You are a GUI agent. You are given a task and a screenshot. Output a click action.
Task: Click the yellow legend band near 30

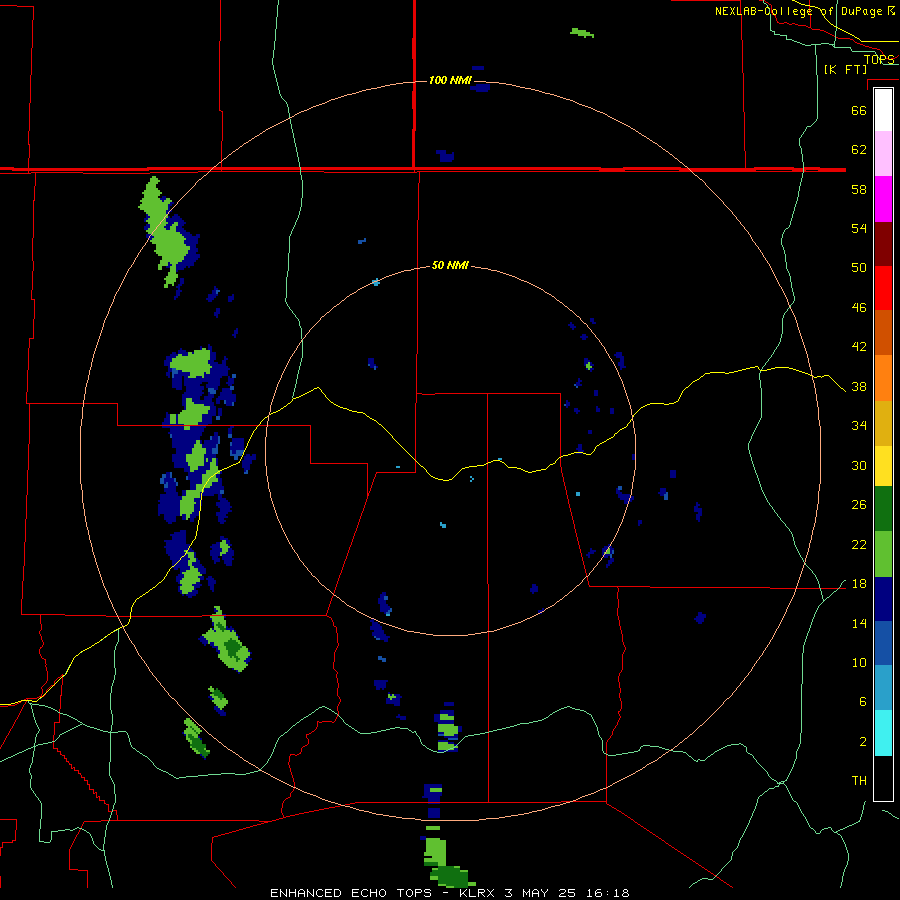(x=883, y=466)
